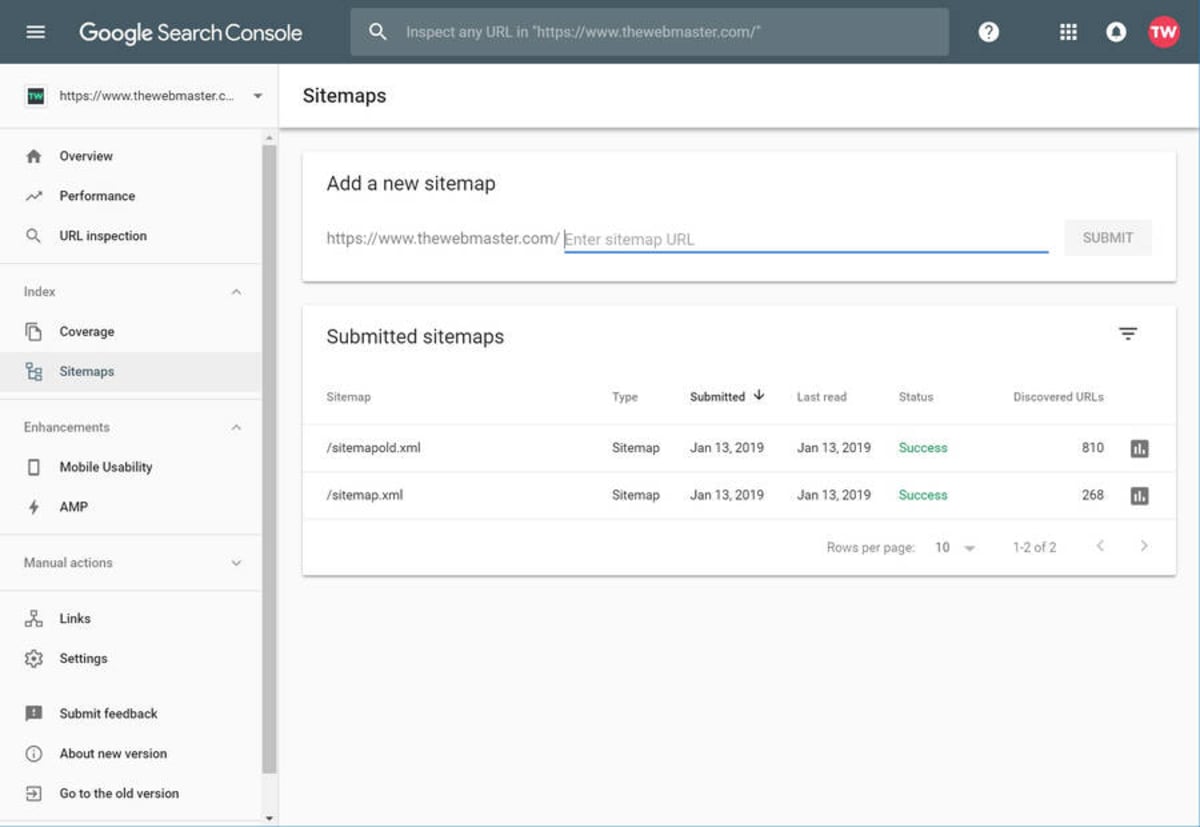
Task: Click the sidebar scrollbar up arrow
Action: pos(268,137)
